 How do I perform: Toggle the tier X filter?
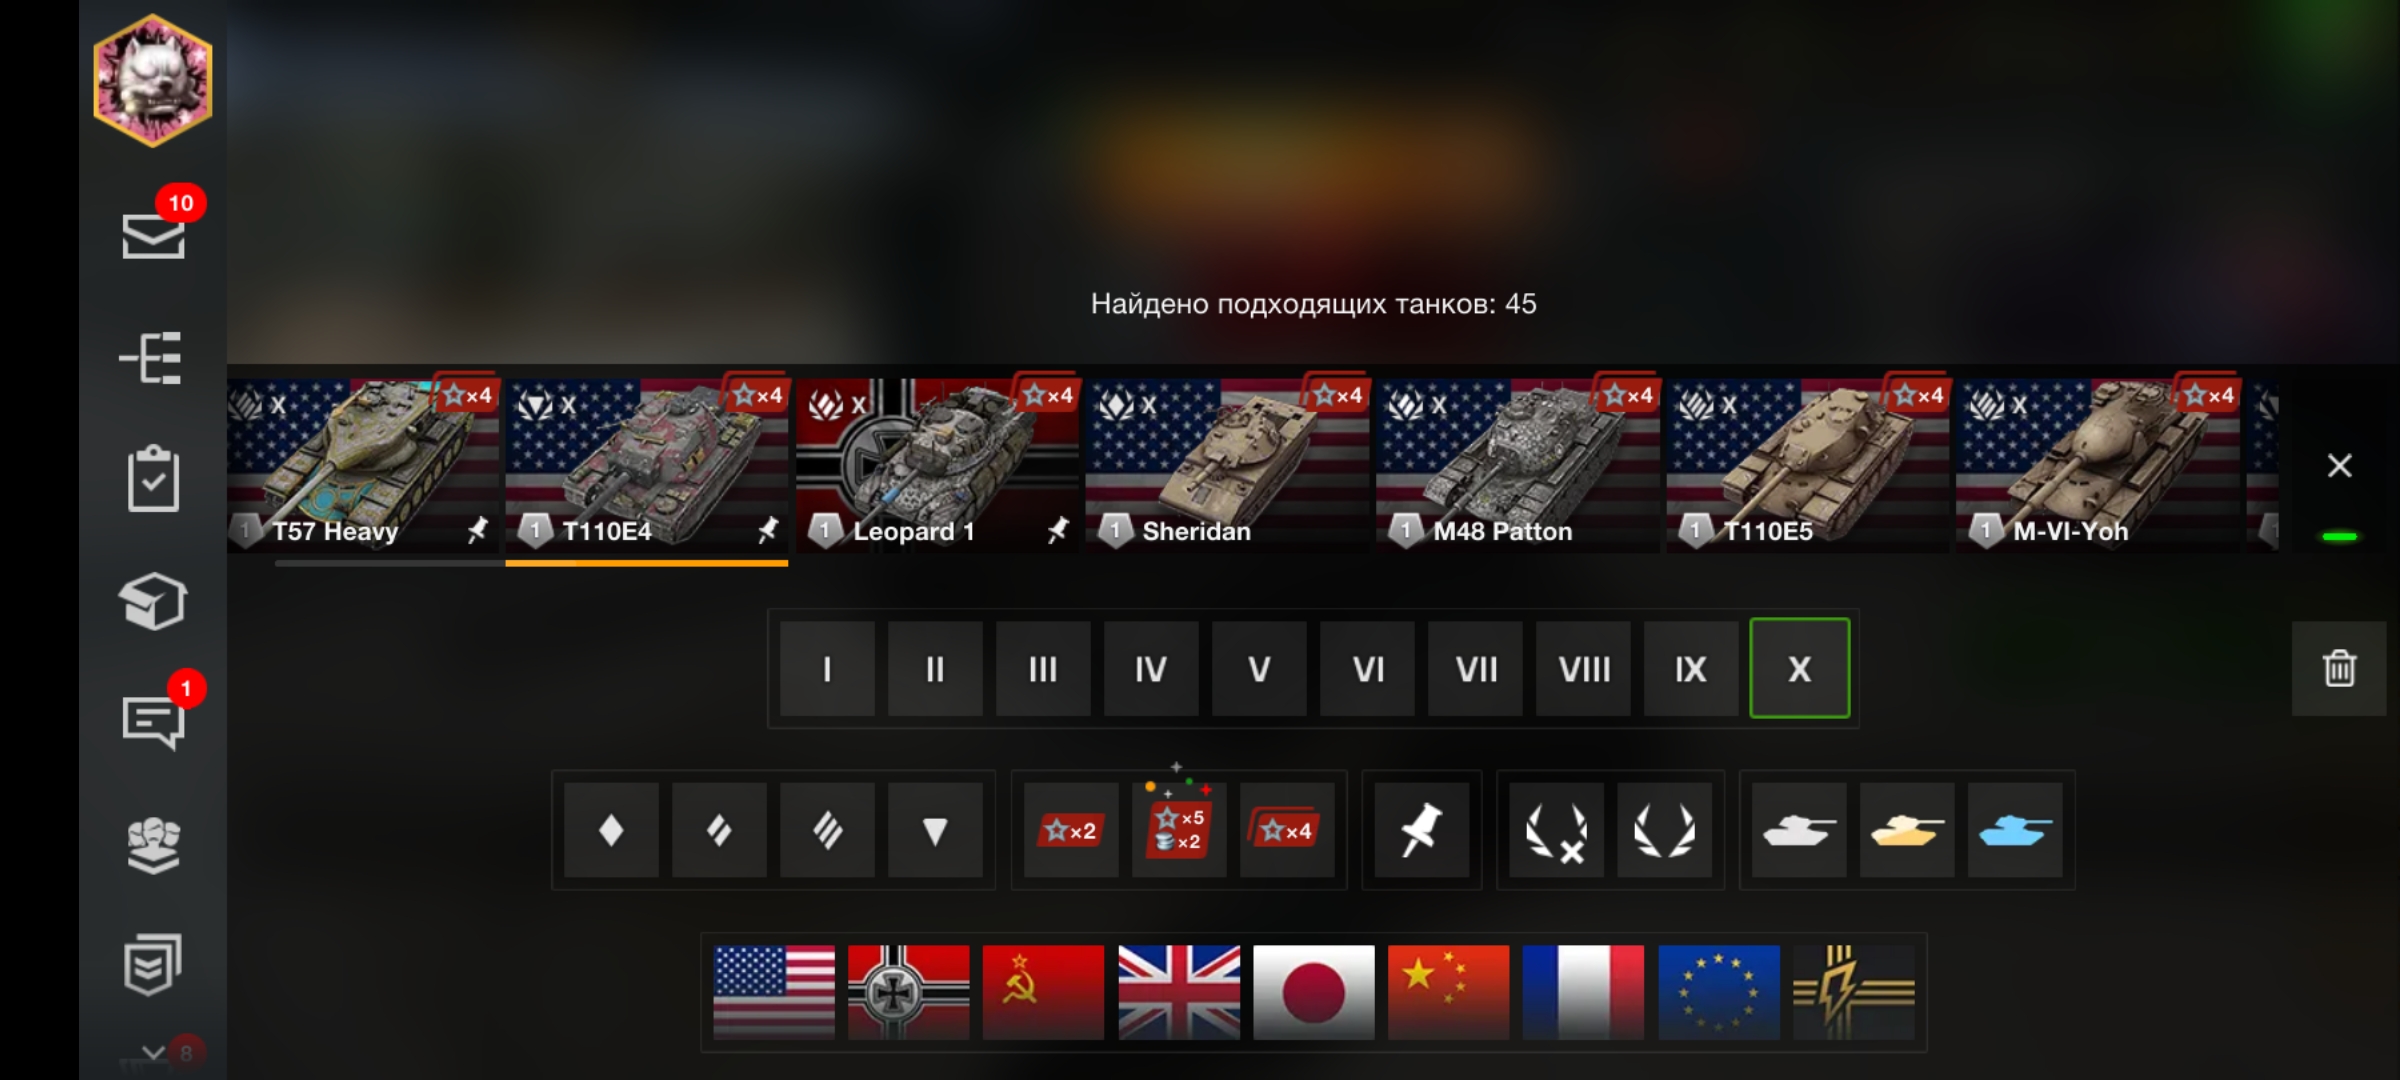point(1799,668)
